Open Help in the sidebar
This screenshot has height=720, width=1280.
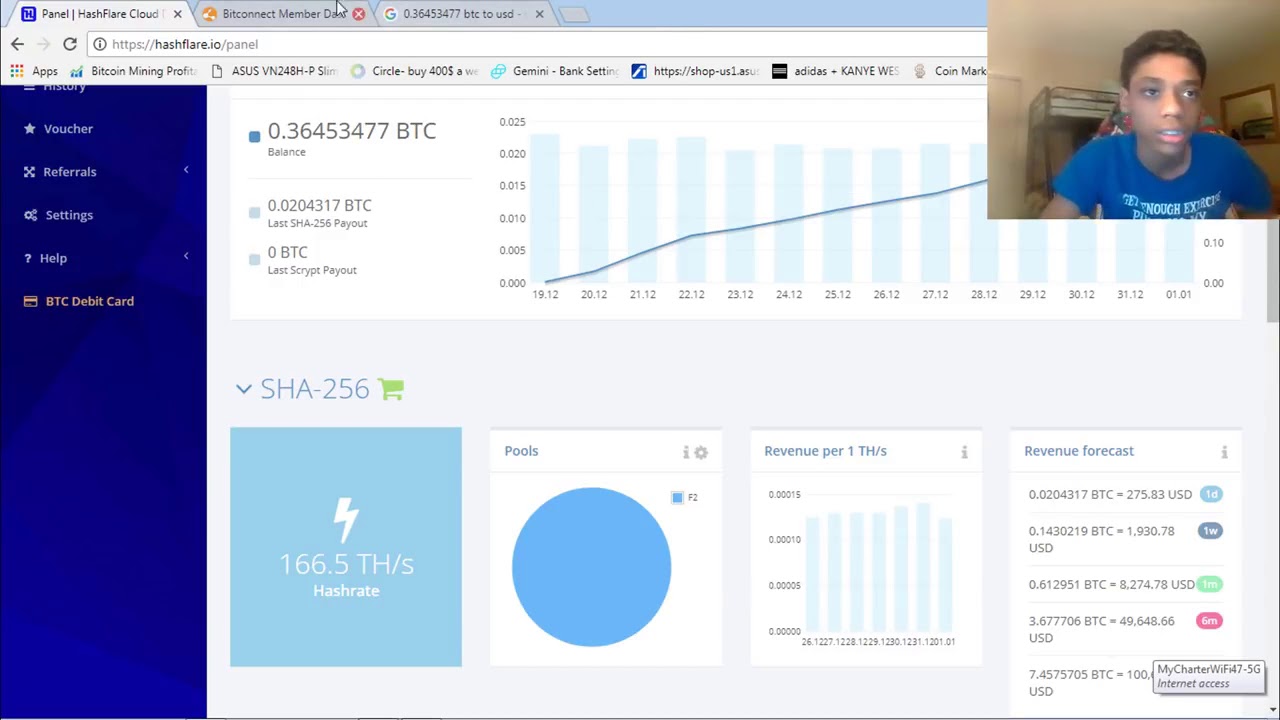53,258
